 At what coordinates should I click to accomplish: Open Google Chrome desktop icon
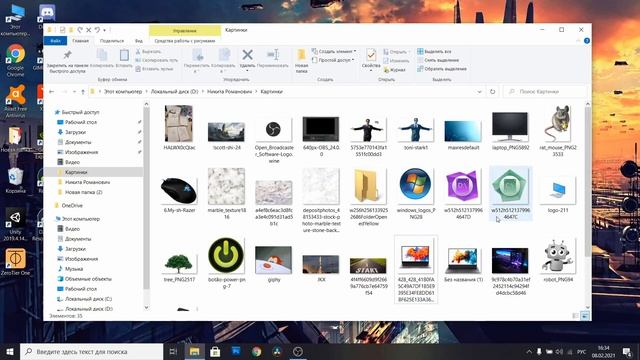15,60
